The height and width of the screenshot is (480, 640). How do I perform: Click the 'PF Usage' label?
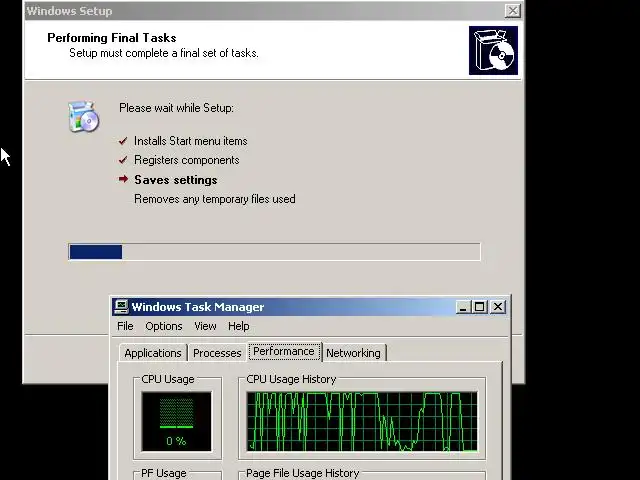[x=164, y=473]
